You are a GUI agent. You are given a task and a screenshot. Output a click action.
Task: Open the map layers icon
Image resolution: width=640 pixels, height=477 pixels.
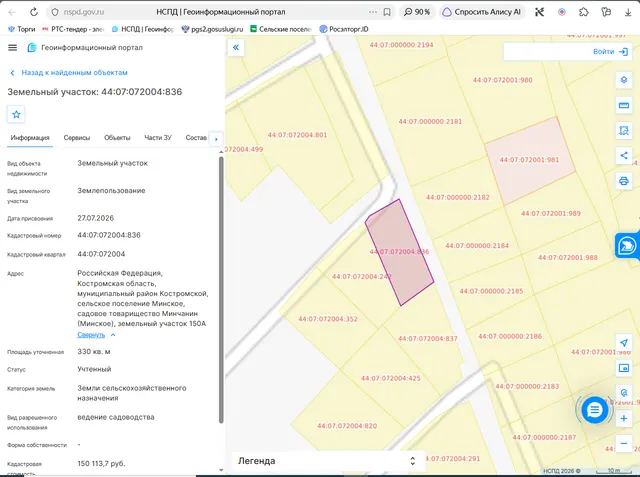pos(624,80)
